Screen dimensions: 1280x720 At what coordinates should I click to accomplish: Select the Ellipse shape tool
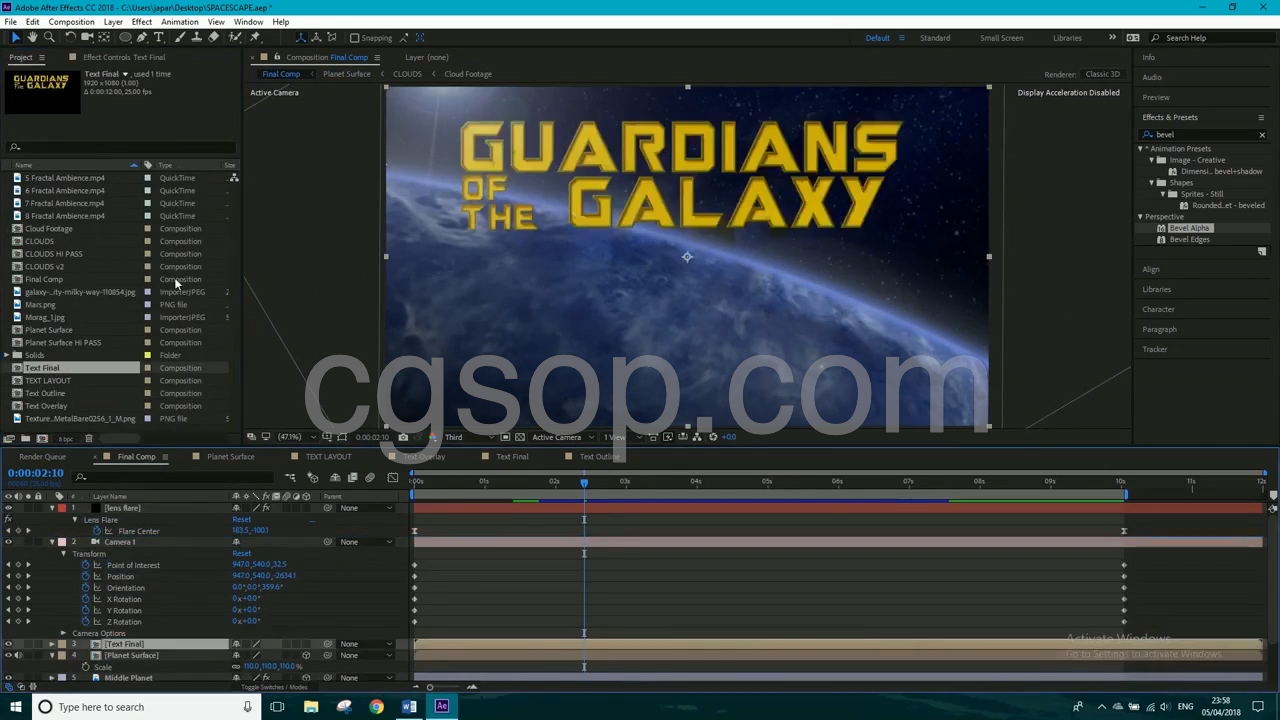[x=125, y=38]
